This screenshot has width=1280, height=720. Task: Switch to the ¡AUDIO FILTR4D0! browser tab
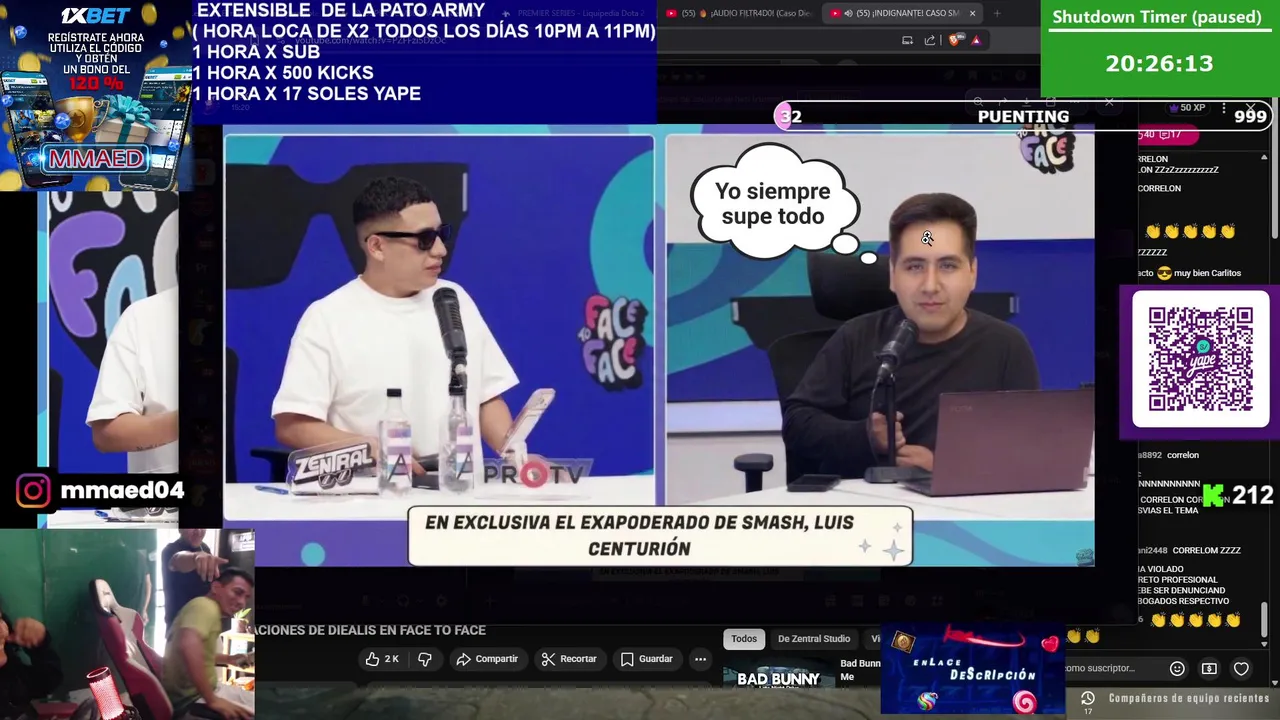tap(739, 13)
